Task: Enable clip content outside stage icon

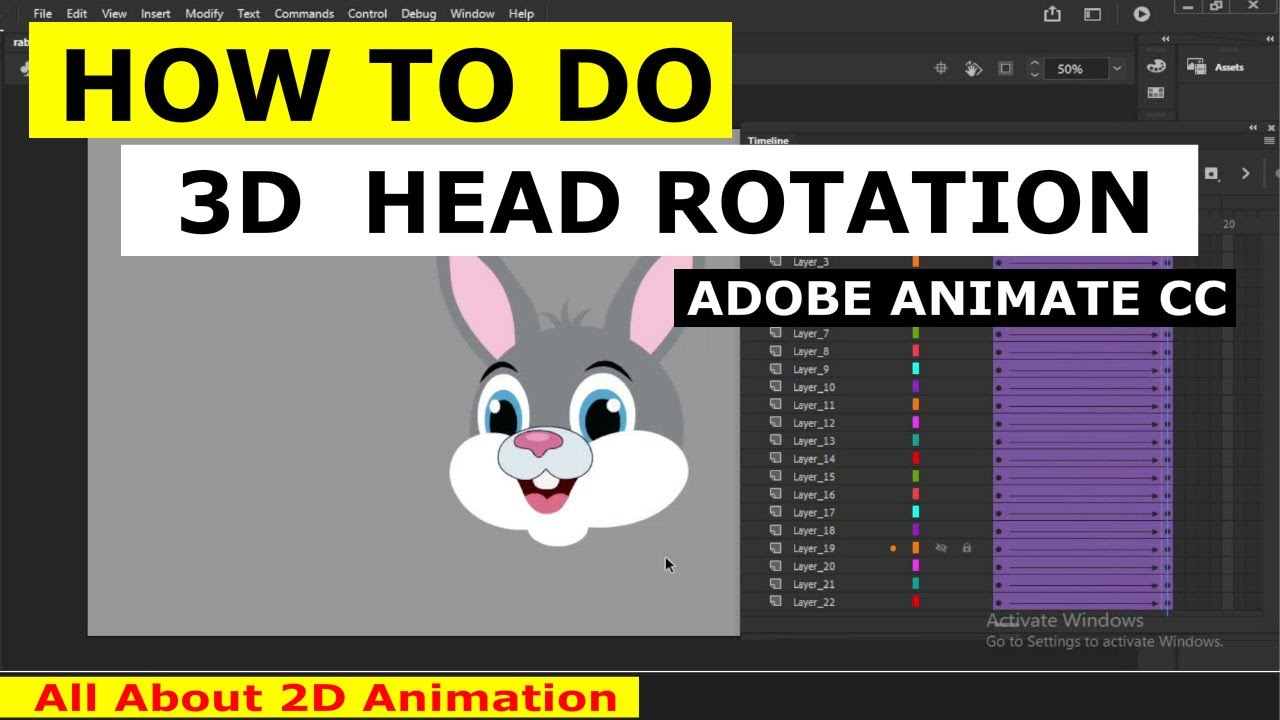Action: pos(1006,68)
